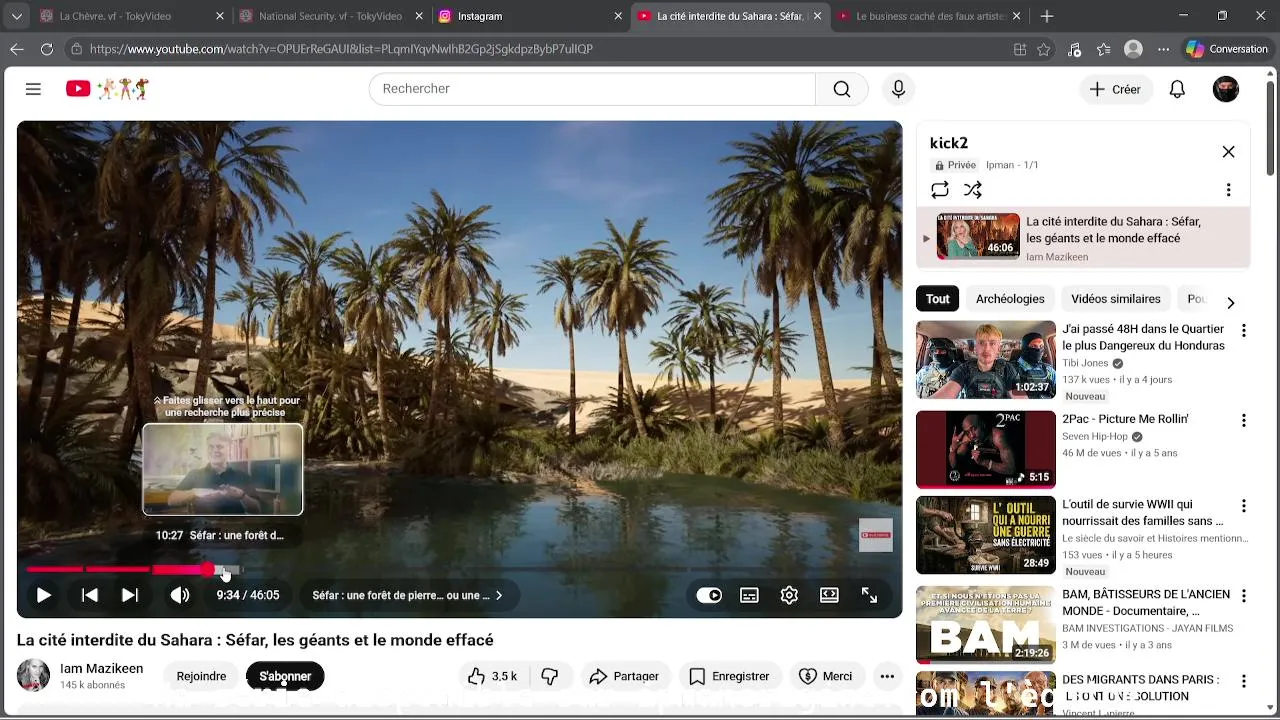Viewport: 1280px width, 720px height.
Task: Open more actions below the video
Action: click(887, 676)
